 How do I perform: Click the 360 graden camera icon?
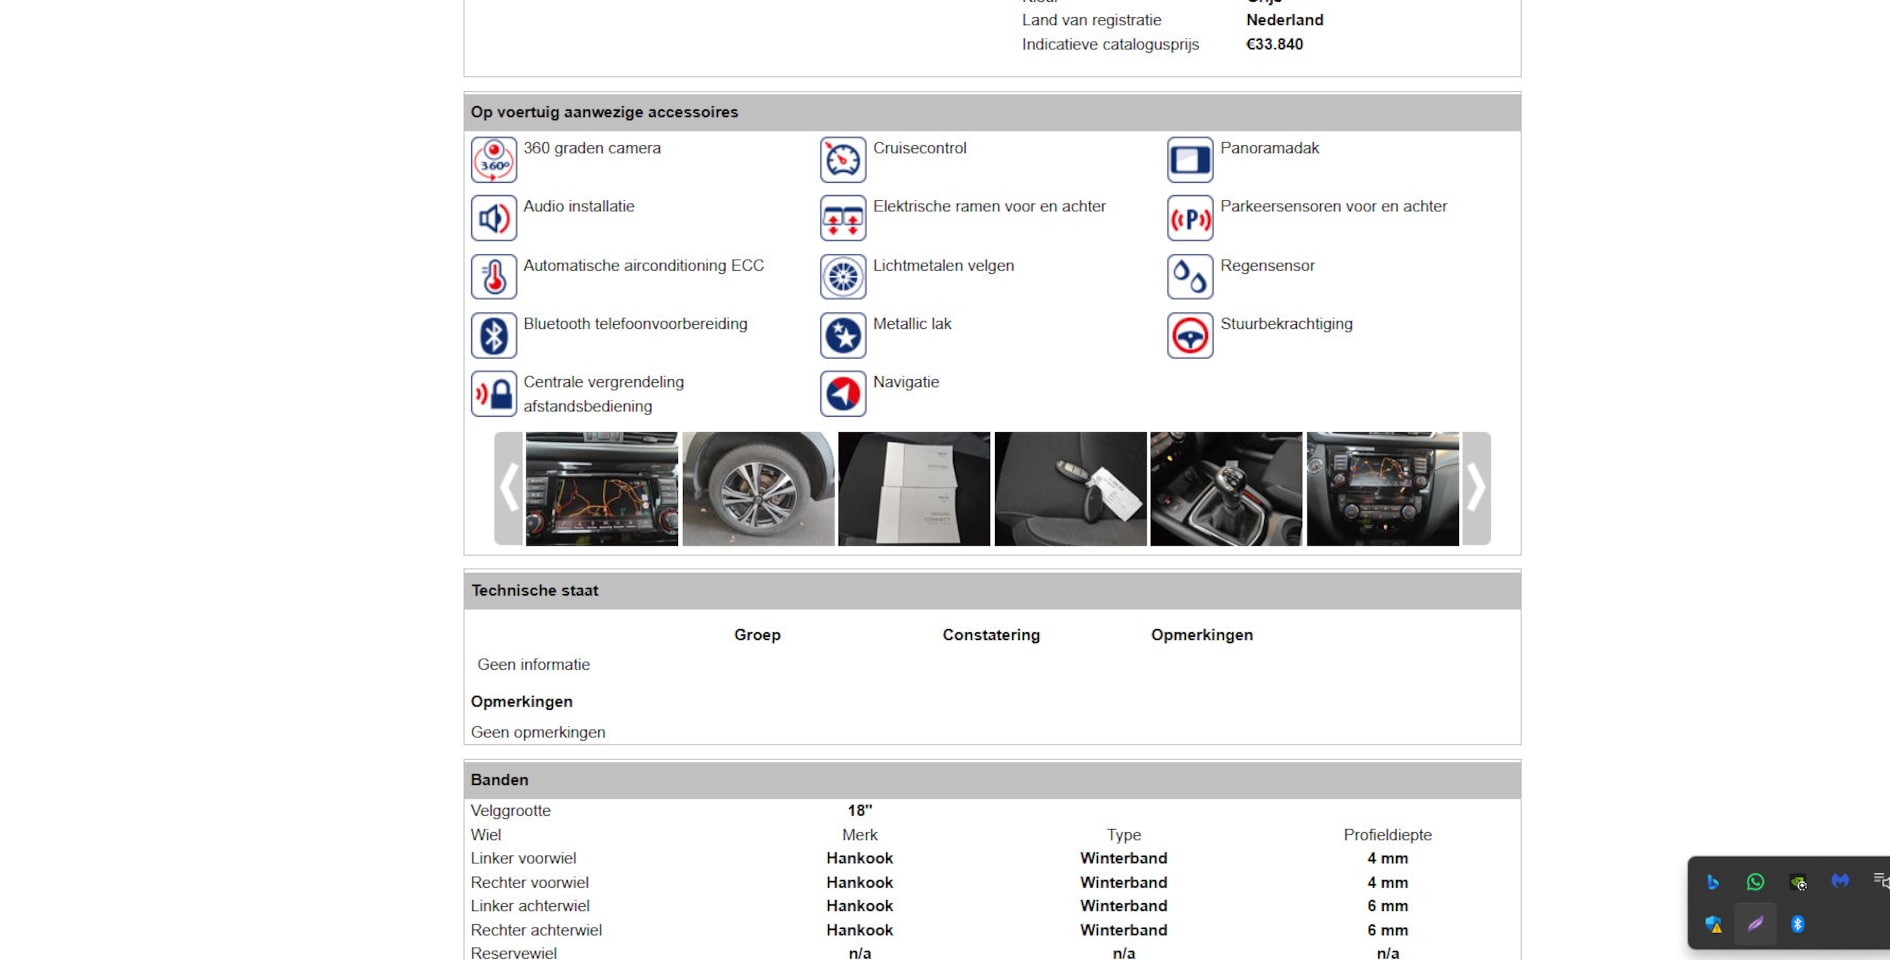493,160
